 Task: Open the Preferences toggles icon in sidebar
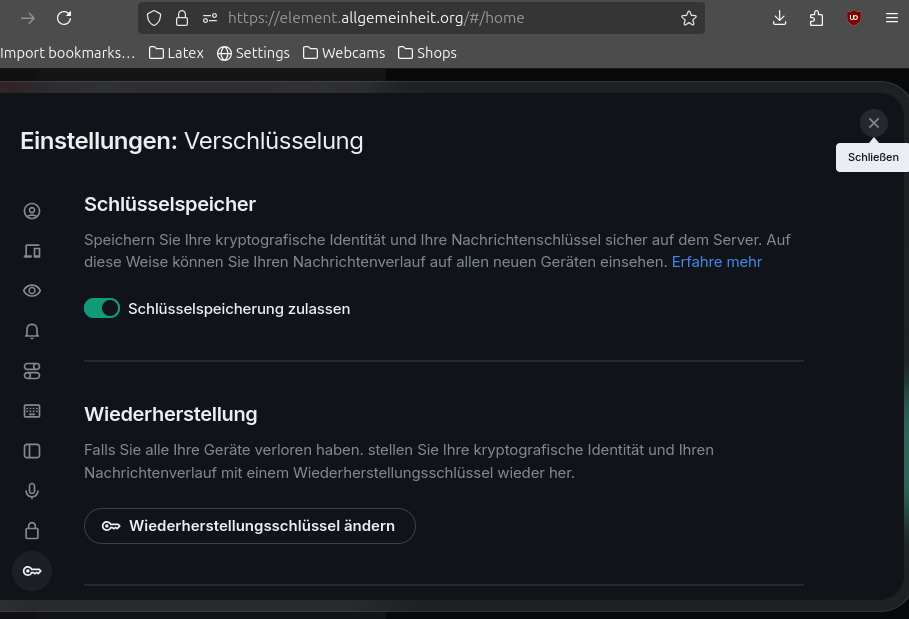(32, 371)
